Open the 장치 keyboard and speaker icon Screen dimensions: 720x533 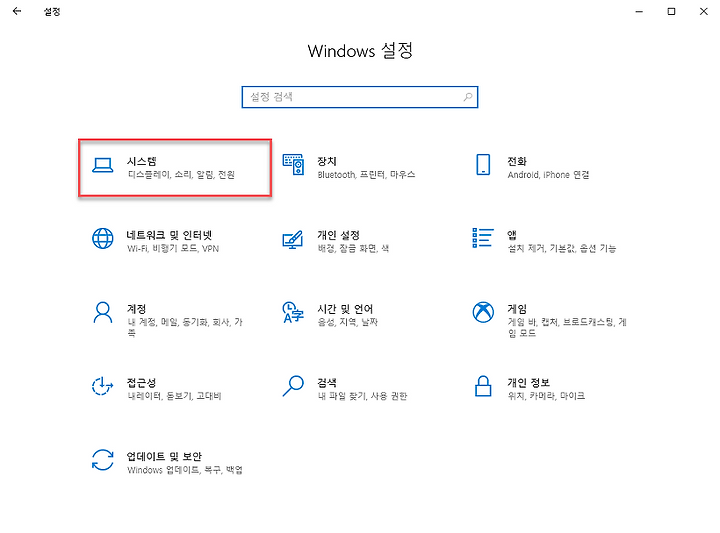pos(293,164)
